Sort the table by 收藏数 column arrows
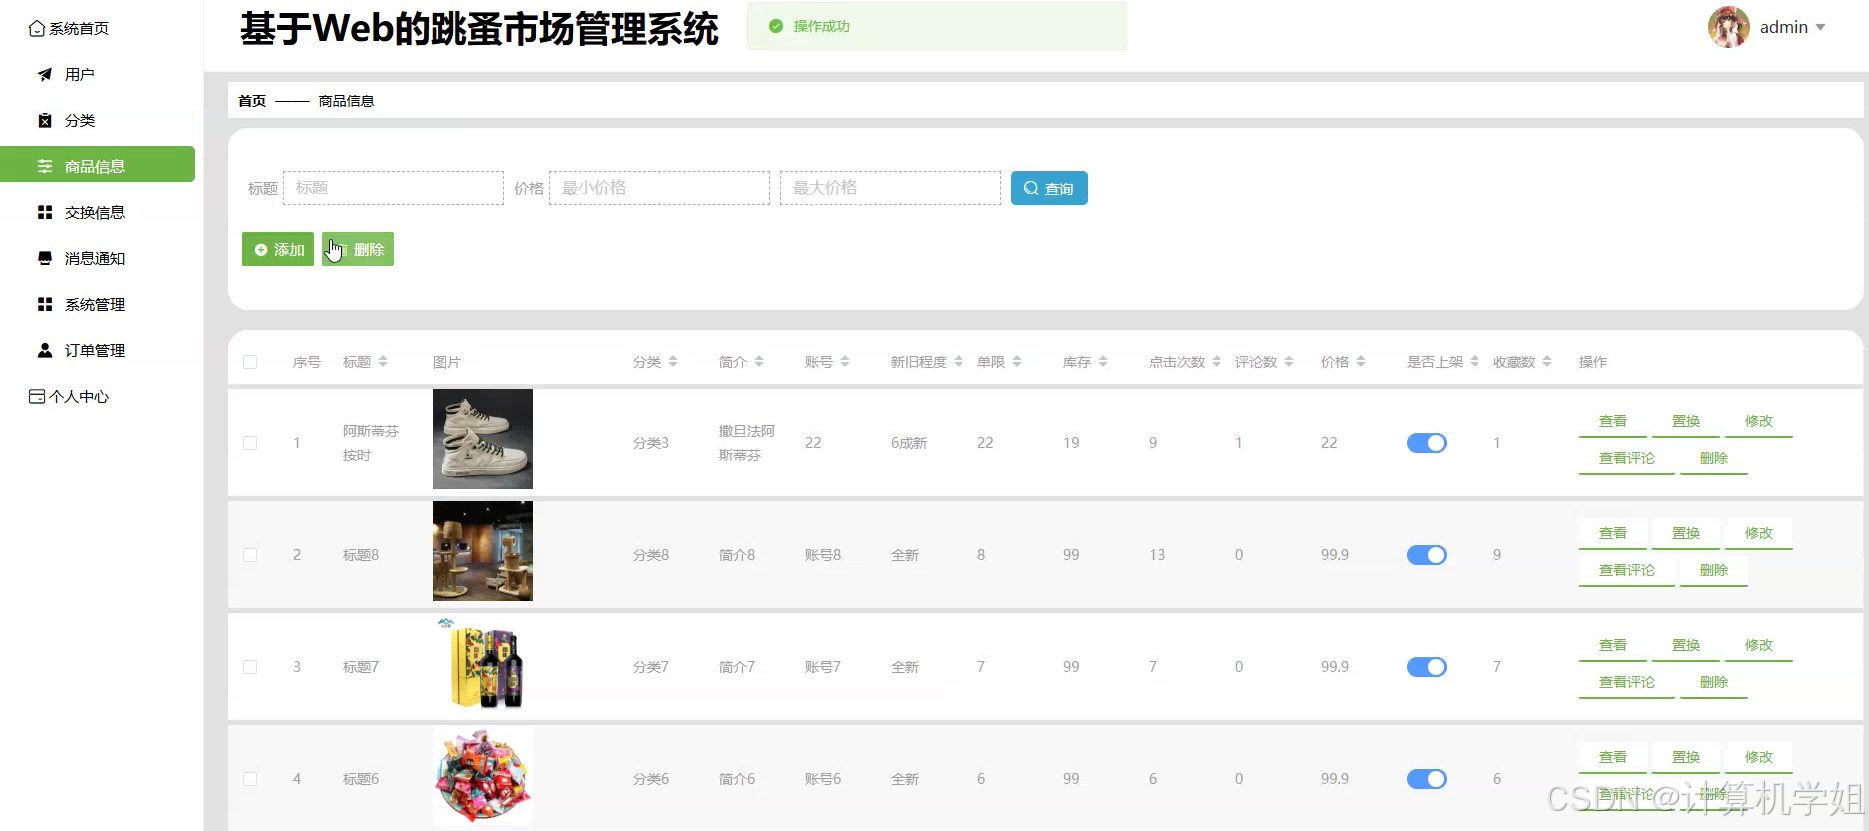 (x=1547, y=362)
